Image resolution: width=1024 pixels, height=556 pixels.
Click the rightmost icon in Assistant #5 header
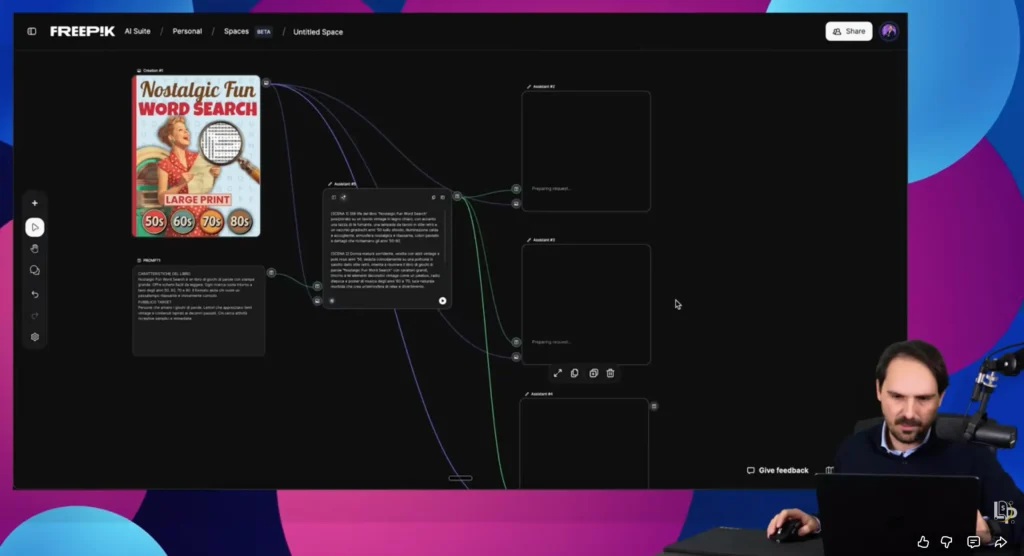(443, 197)
